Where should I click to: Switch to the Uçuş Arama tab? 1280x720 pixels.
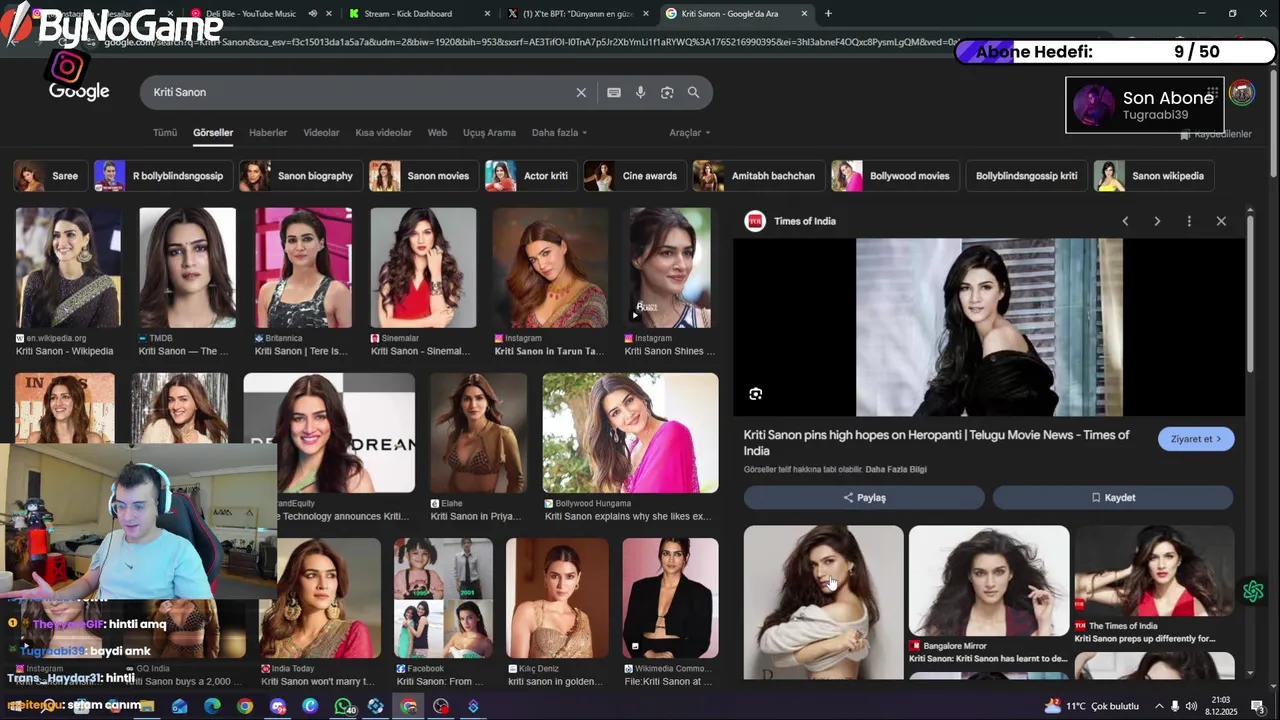(x=489, y=133)
